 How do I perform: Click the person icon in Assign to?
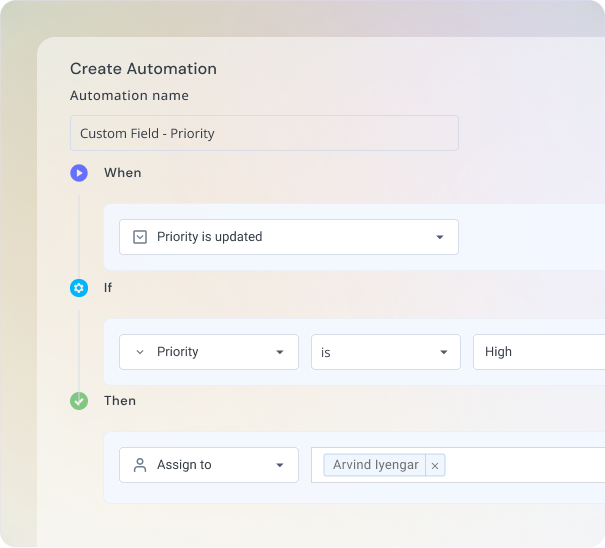[140, 465]
